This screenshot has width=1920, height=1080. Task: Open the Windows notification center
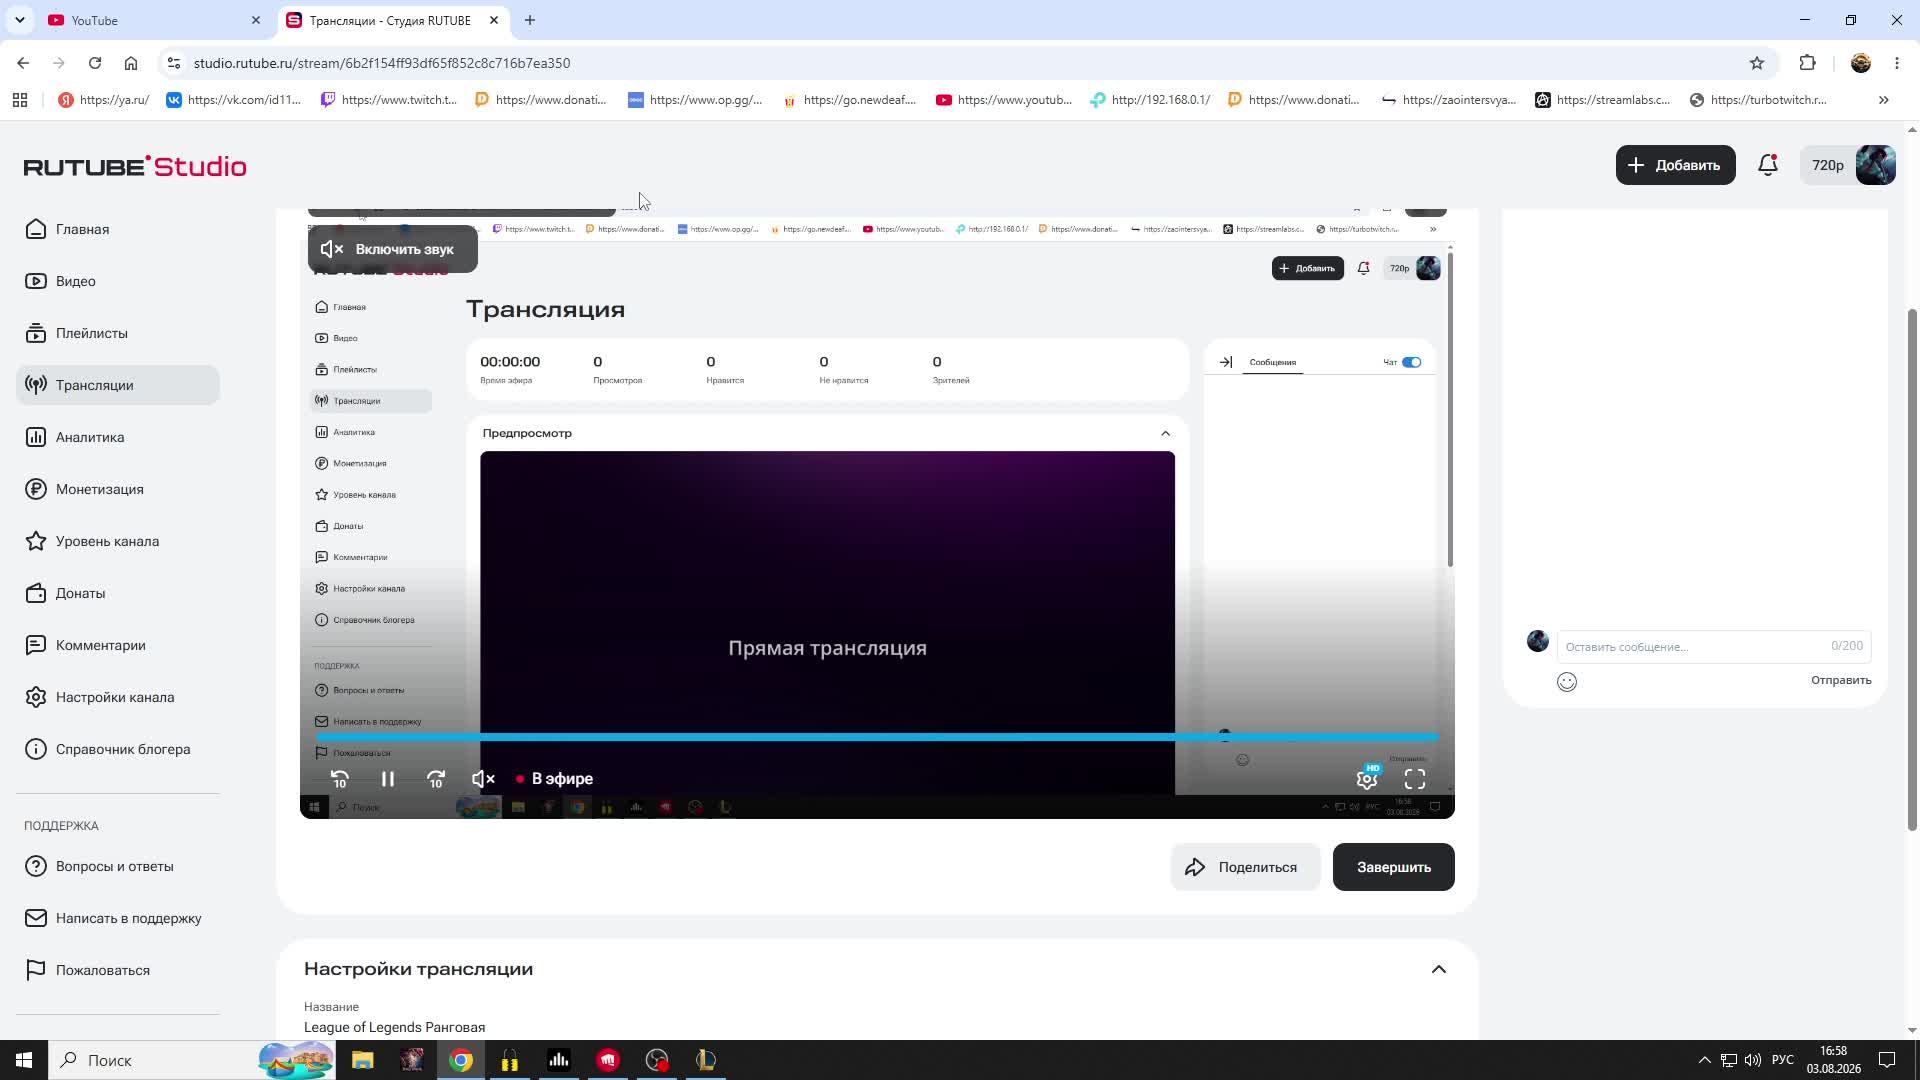1887,1060
